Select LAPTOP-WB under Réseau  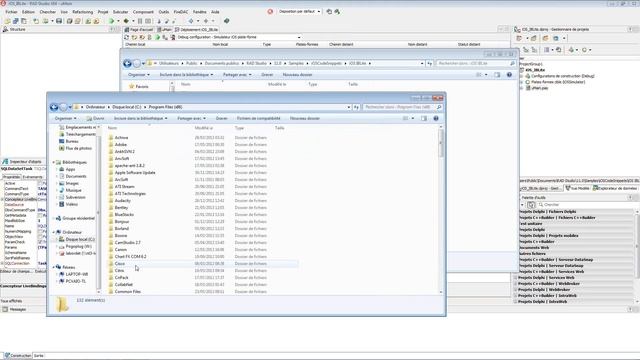point(73,274)
